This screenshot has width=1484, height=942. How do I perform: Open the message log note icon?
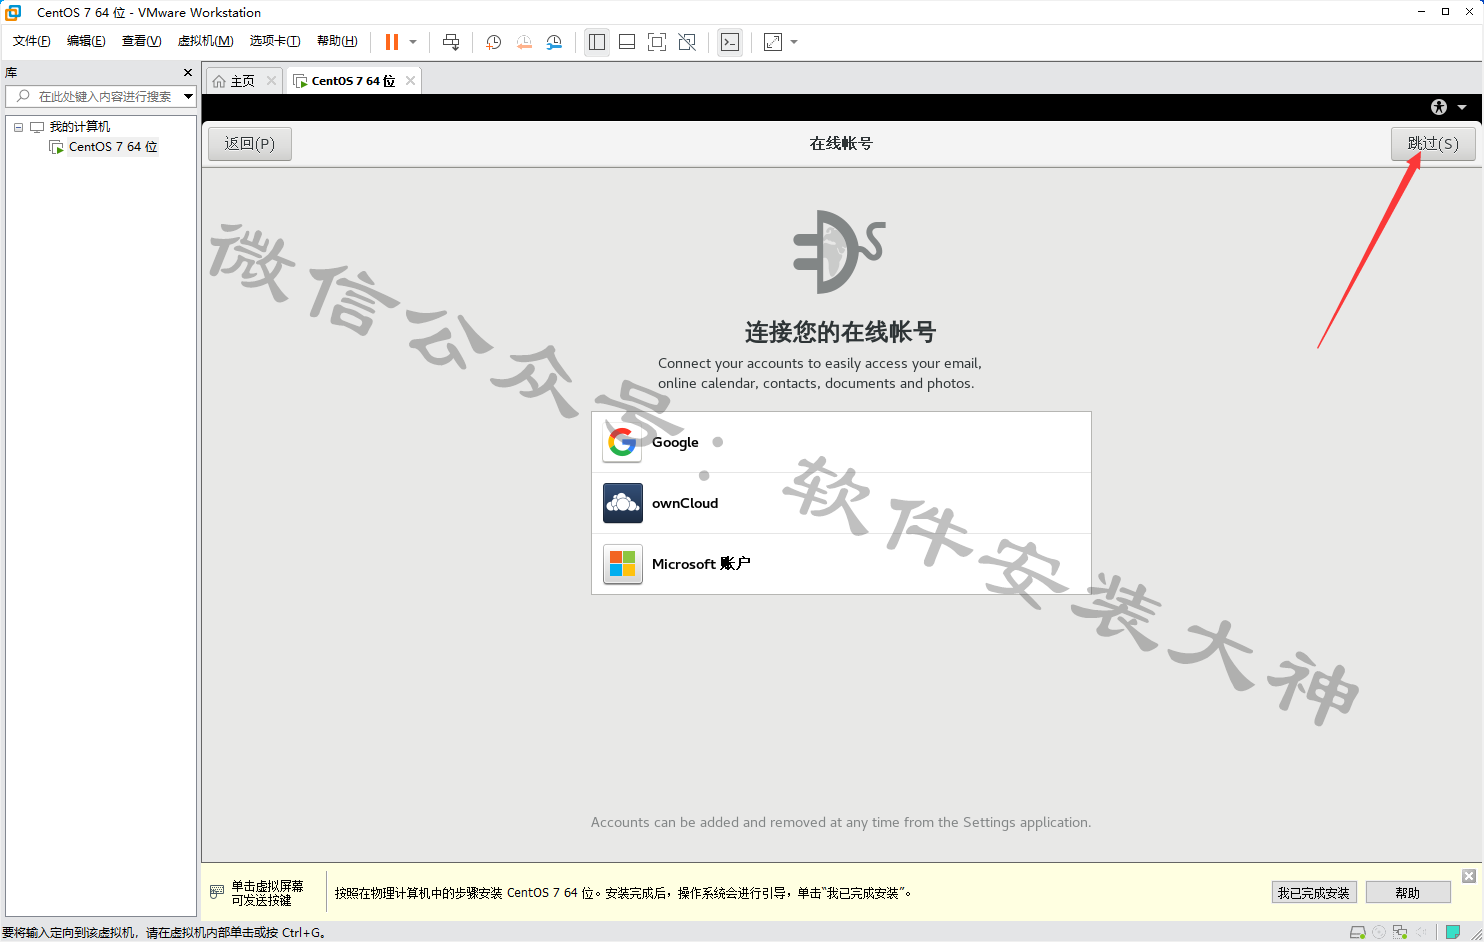point(1453,932)
